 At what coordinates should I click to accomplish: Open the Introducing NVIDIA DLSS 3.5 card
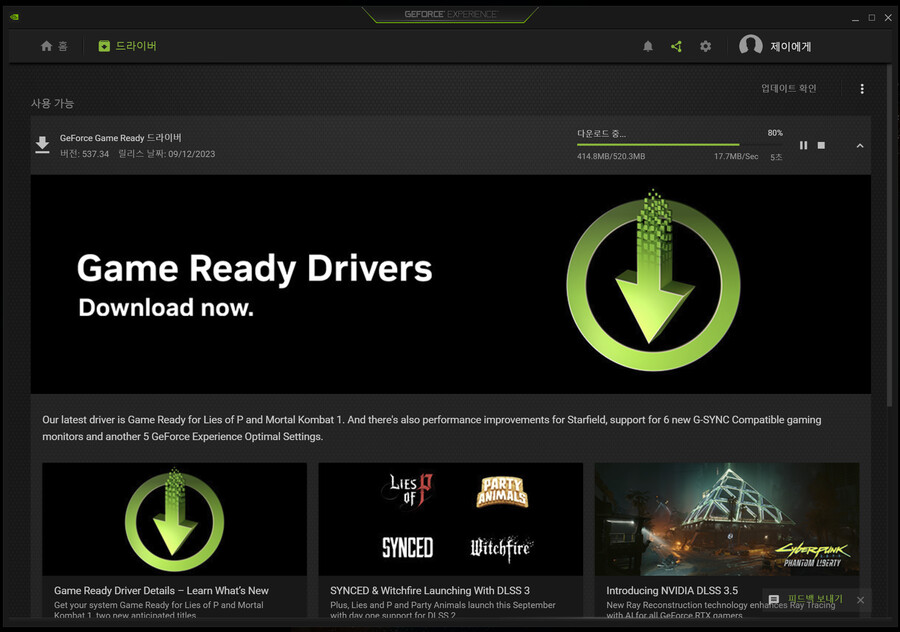tap(726, 519)
